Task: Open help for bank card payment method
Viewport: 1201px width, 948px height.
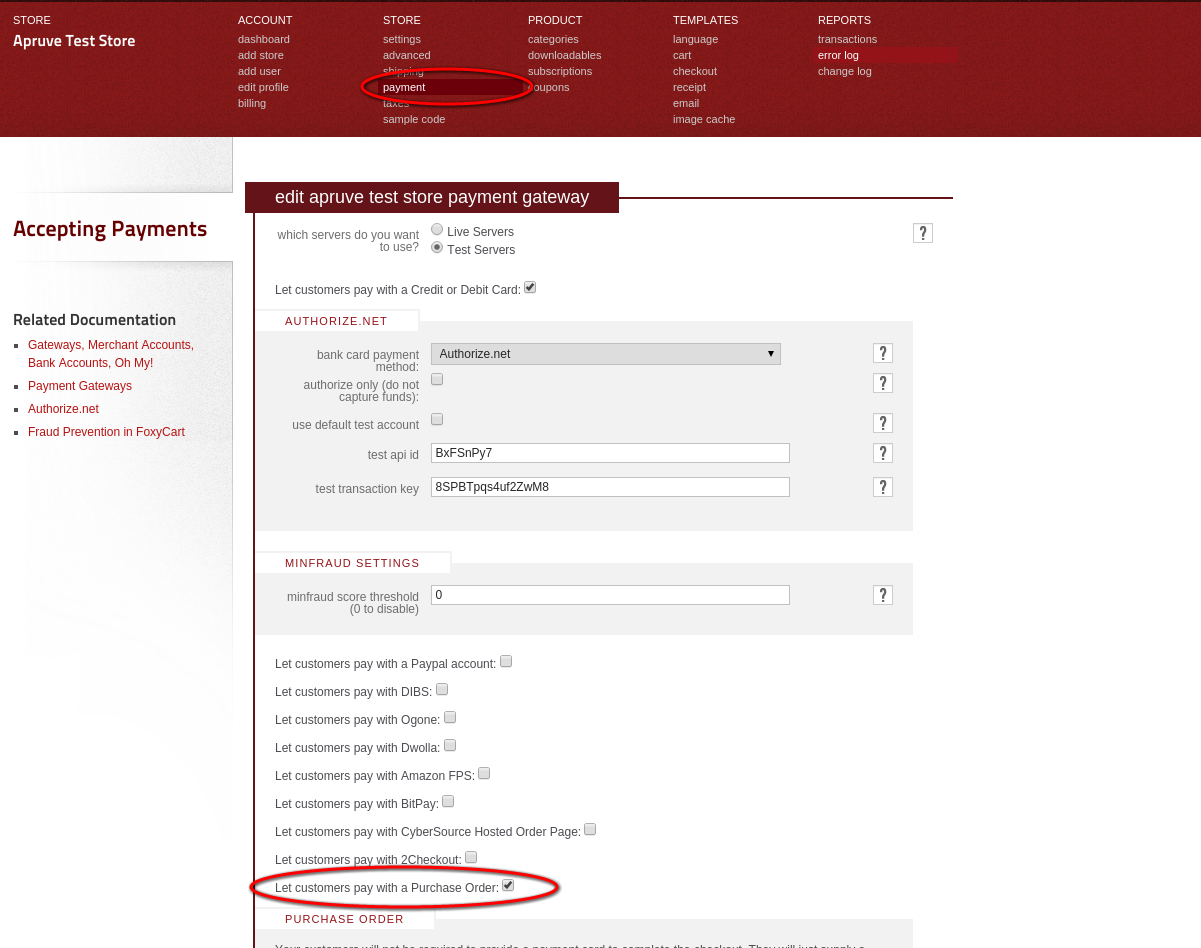Action: pyautogui.click(x=882, y=353)
